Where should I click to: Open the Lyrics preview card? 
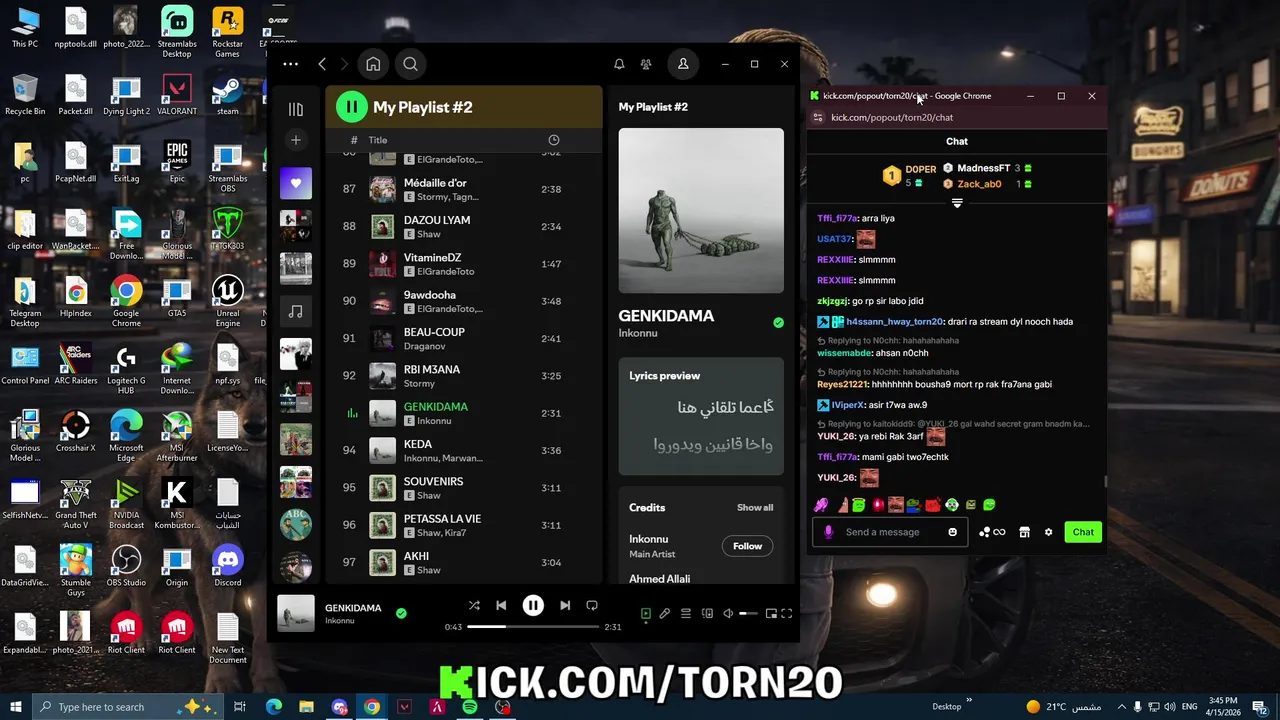(701, 416)
